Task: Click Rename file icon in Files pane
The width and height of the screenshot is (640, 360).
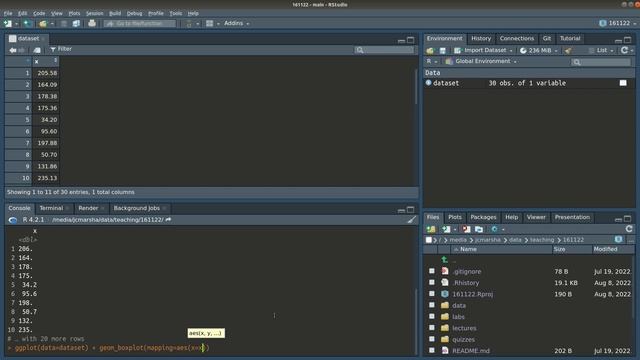Action: click(x=479, y=229)
